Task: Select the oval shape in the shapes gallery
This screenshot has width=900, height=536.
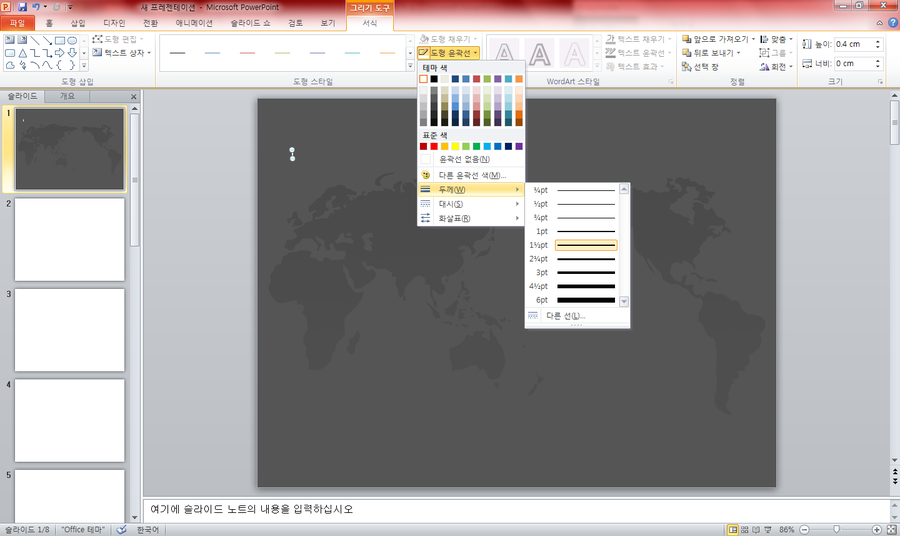Action: (x=72, y=41)
